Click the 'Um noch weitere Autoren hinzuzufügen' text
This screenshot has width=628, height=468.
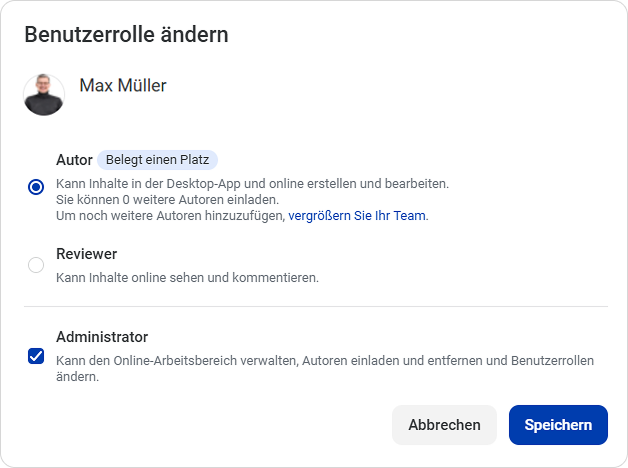(171, 216)
